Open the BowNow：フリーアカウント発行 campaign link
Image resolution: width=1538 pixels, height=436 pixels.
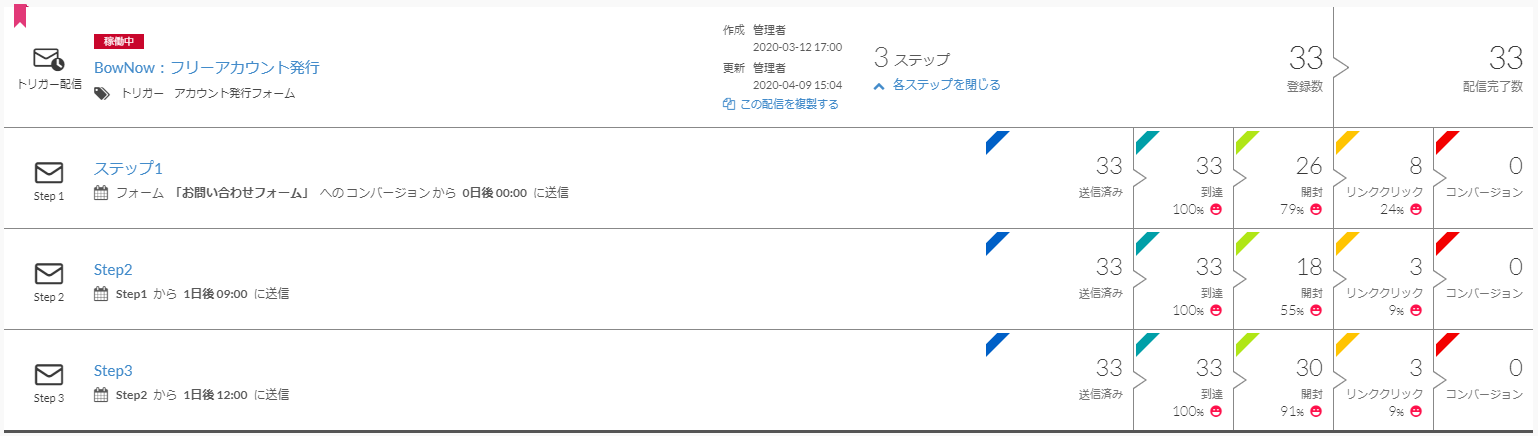point(207,68)
